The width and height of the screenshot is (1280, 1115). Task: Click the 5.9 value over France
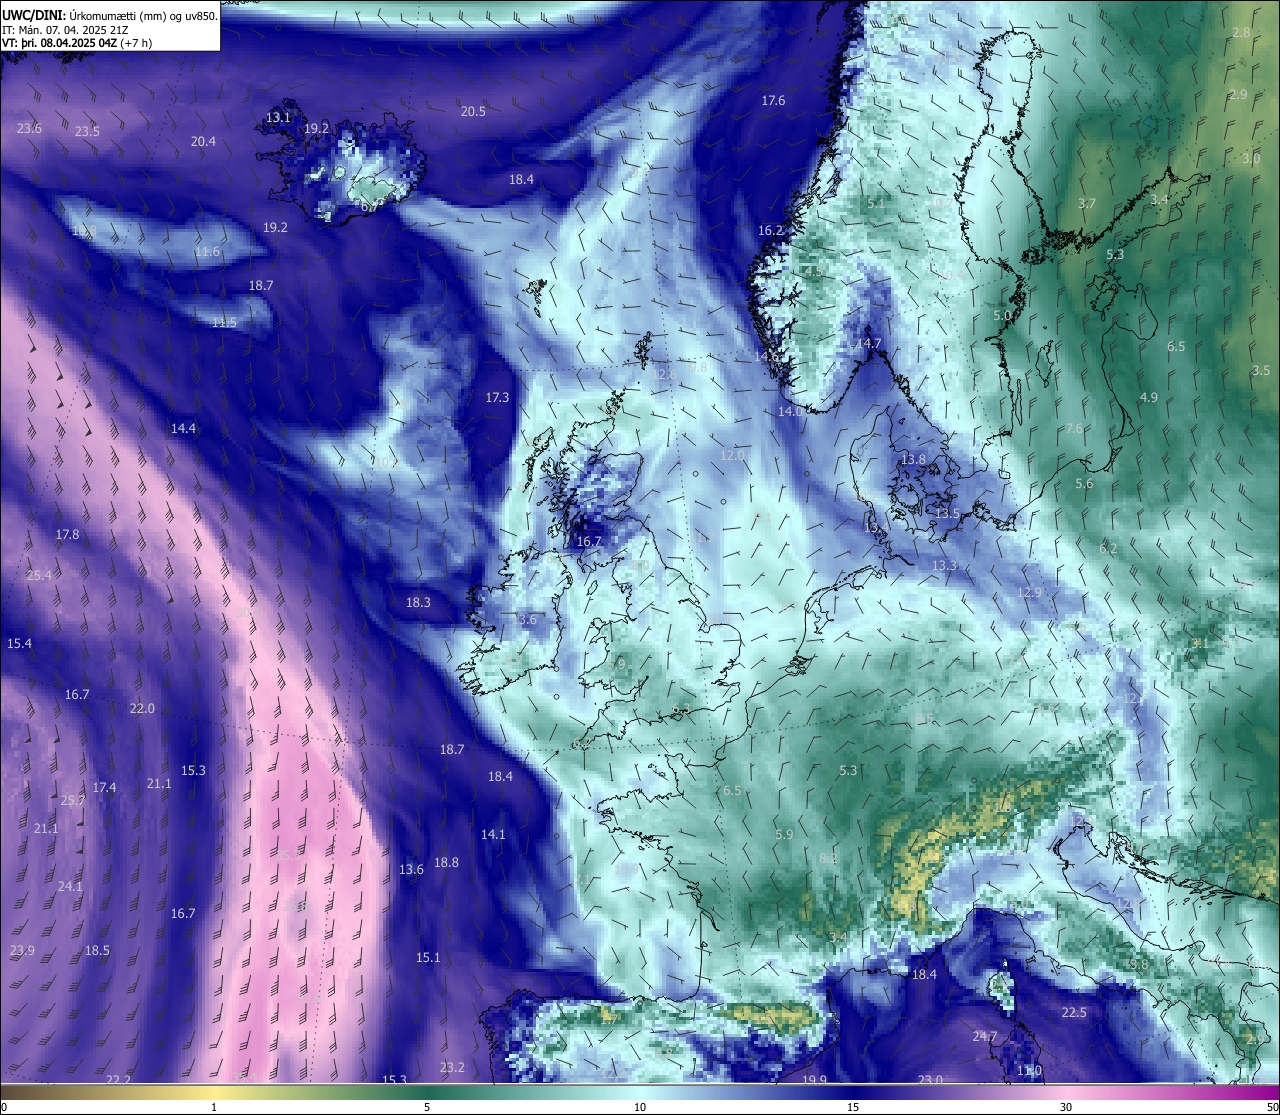(x=784, y=835)
